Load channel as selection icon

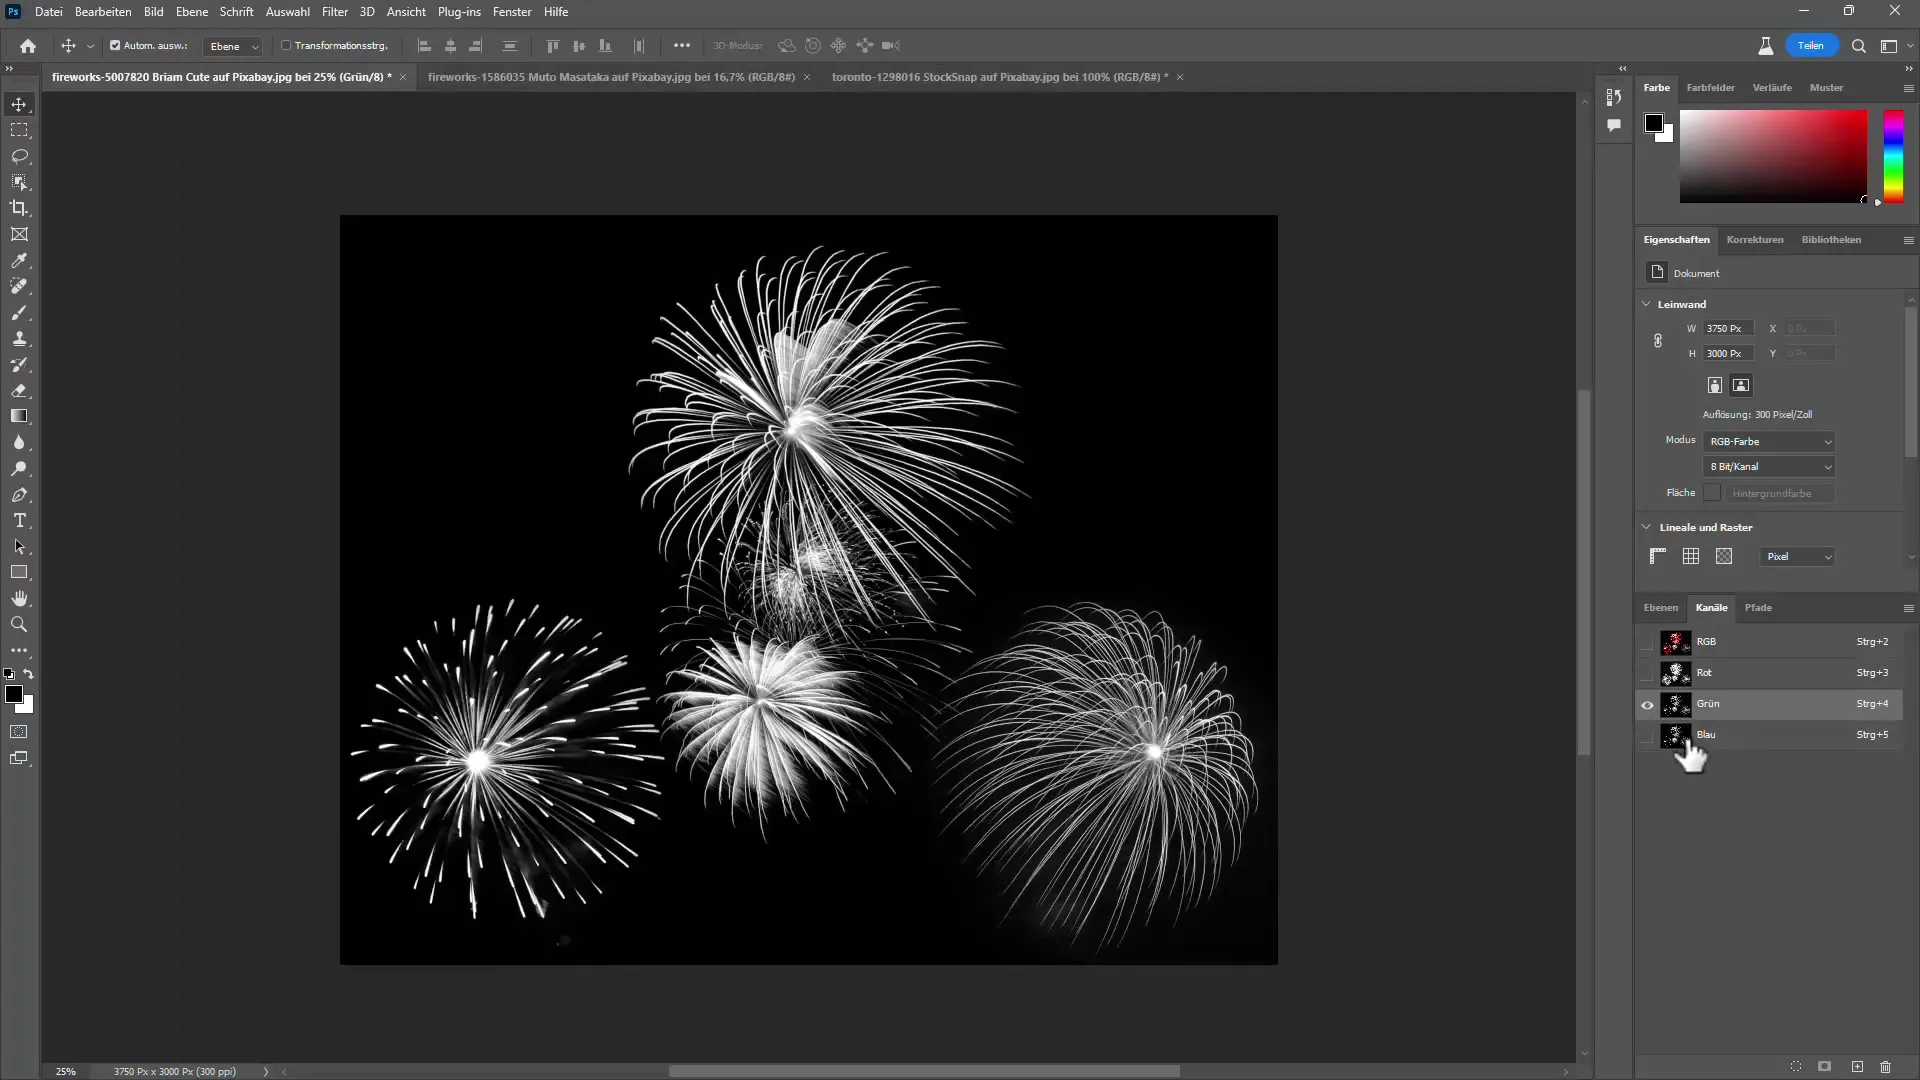[1796, 1067]
